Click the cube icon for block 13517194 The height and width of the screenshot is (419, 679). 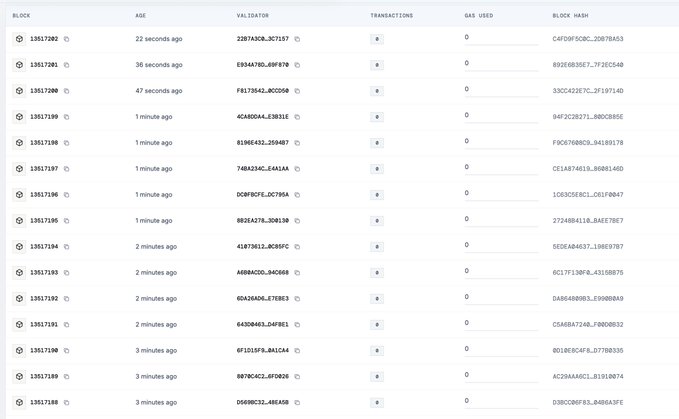(19, 247)
